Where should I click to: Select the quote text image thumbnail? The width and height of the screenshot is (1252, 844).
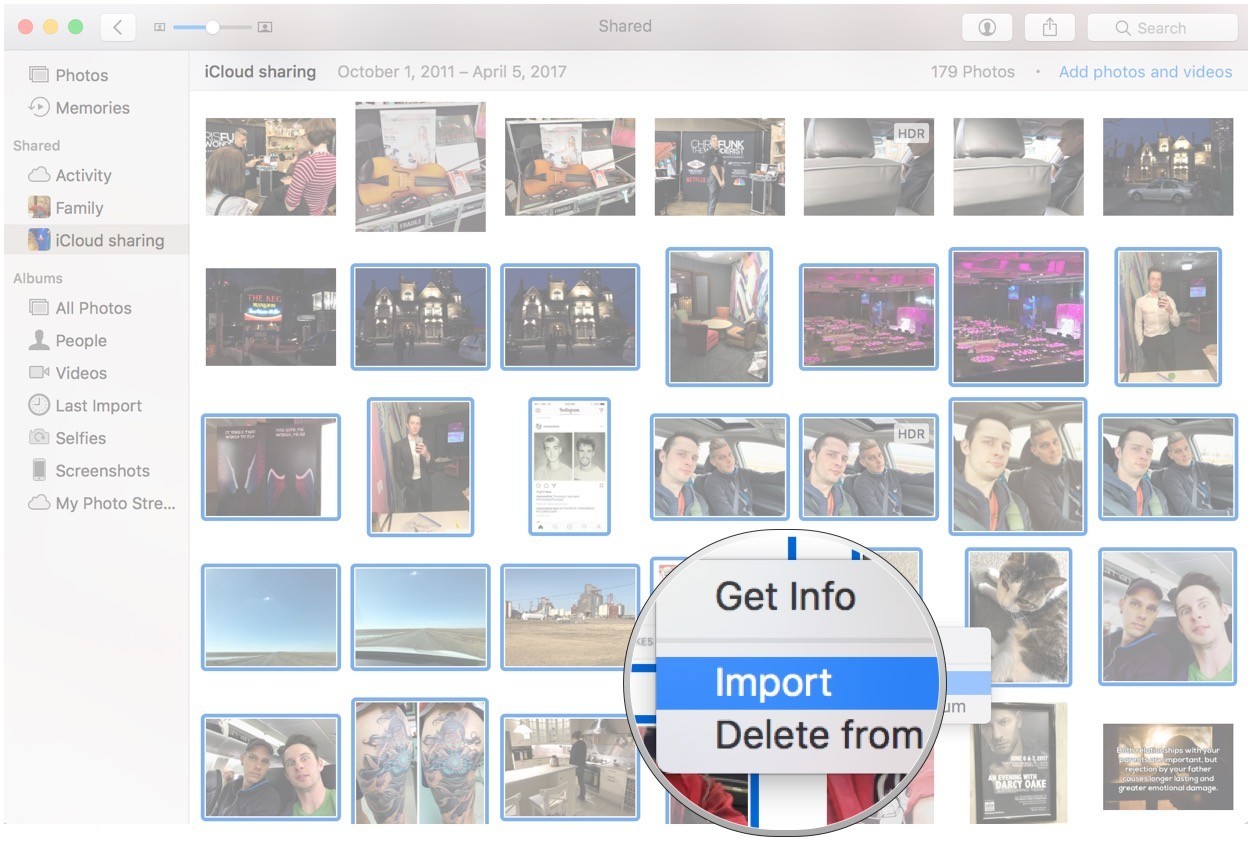point(1168,767)
